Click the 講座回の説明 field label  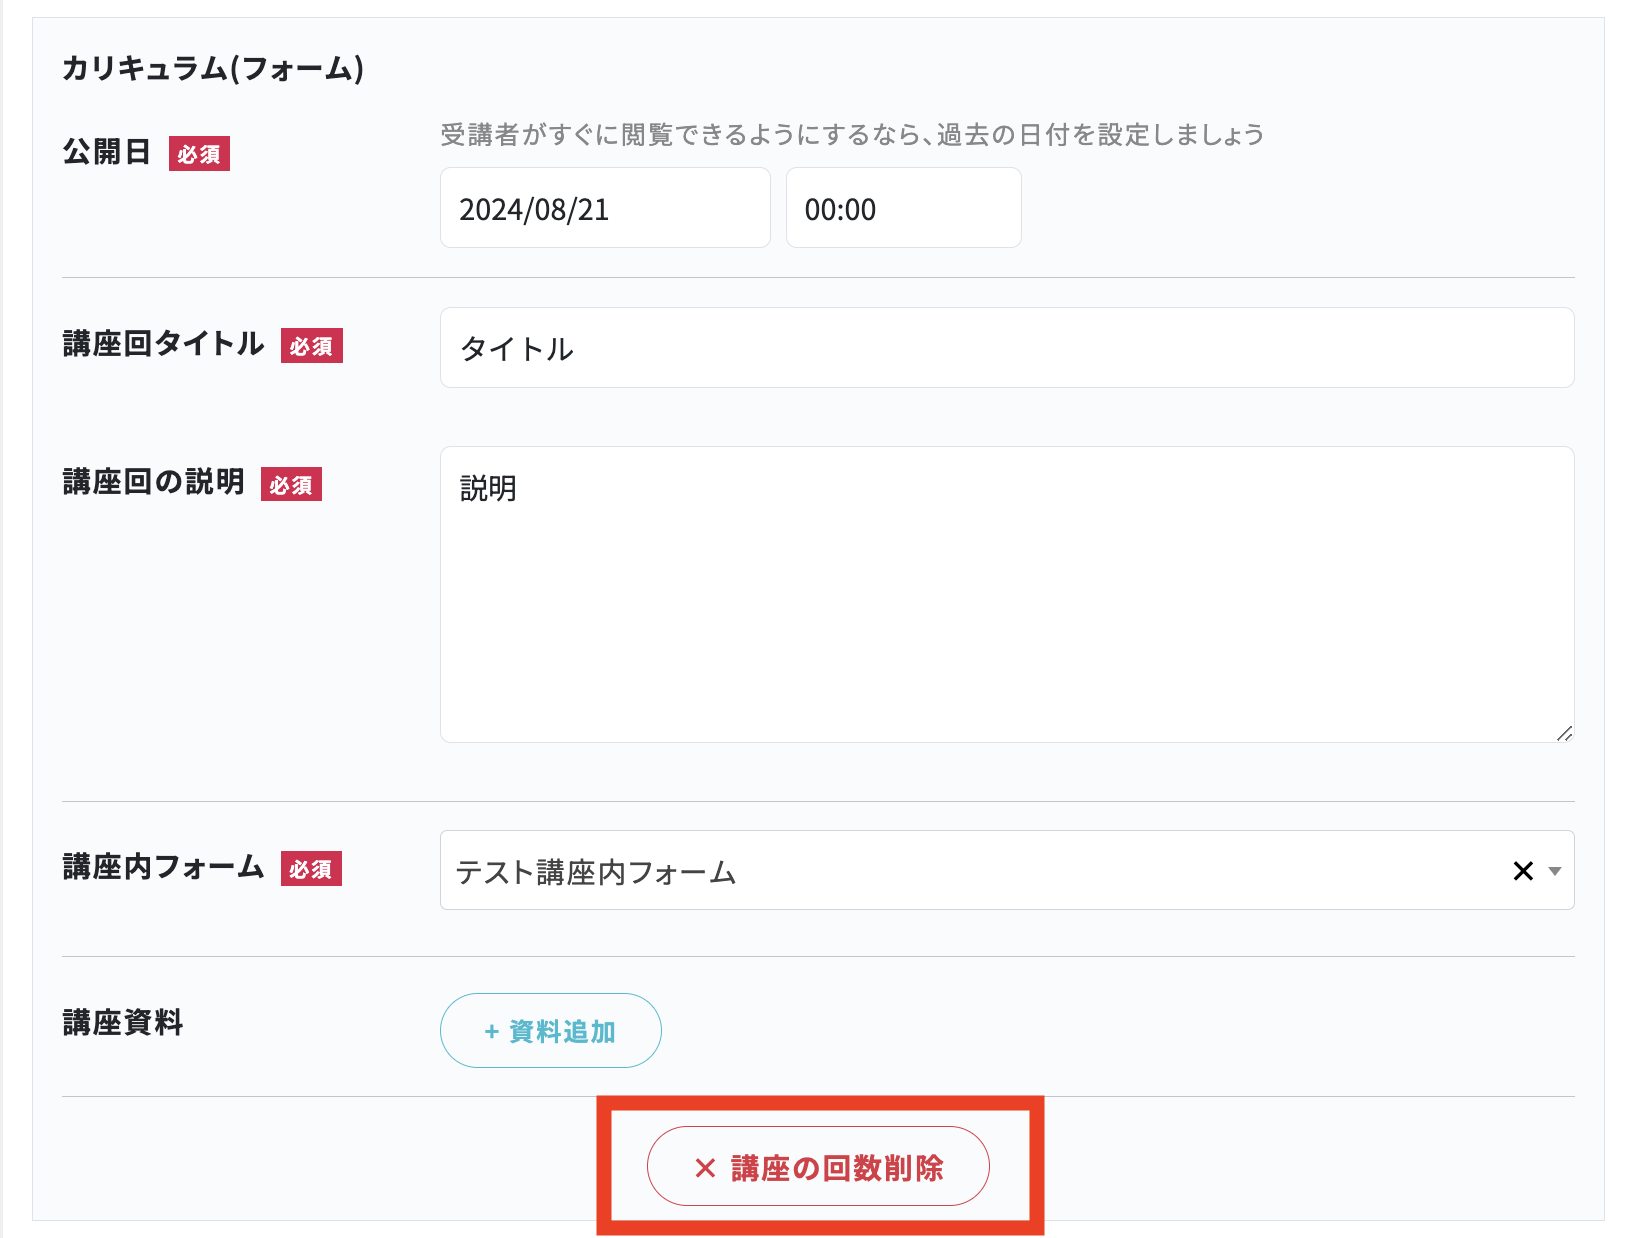tap(153, 482)
